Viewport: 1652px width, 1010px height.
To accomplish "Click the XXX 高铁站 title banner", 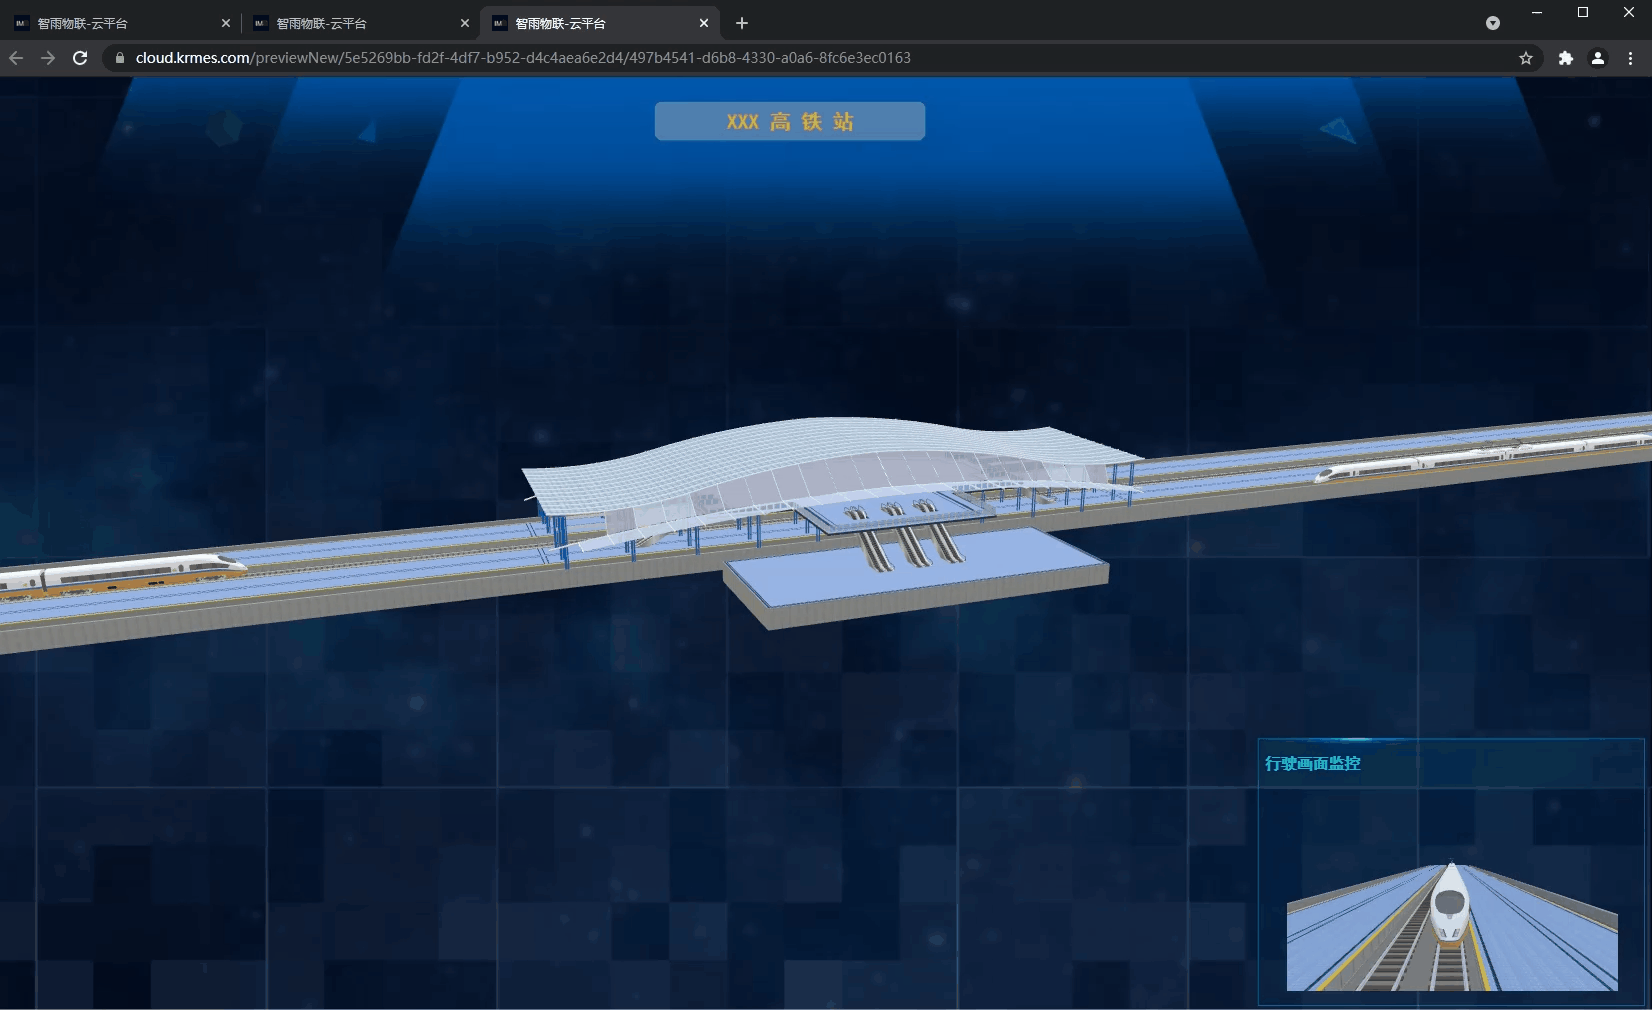I will click(789, 121).
